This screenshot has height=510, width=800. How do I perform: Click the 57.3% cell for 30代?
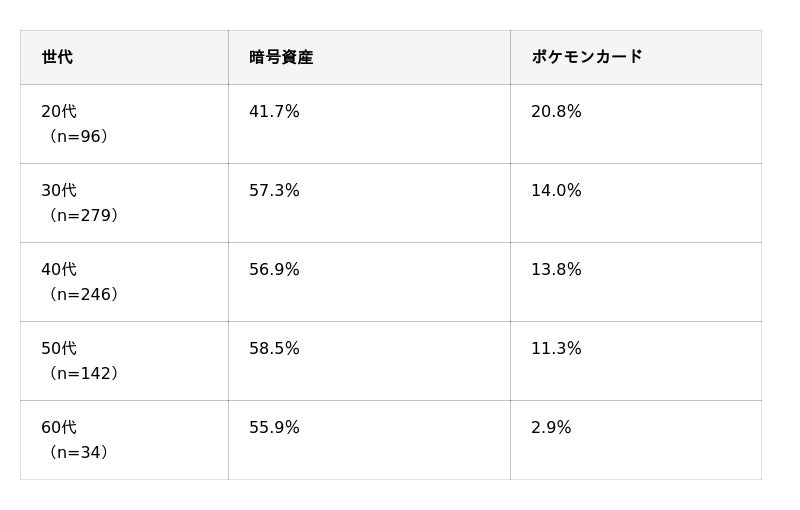[274, 191]
